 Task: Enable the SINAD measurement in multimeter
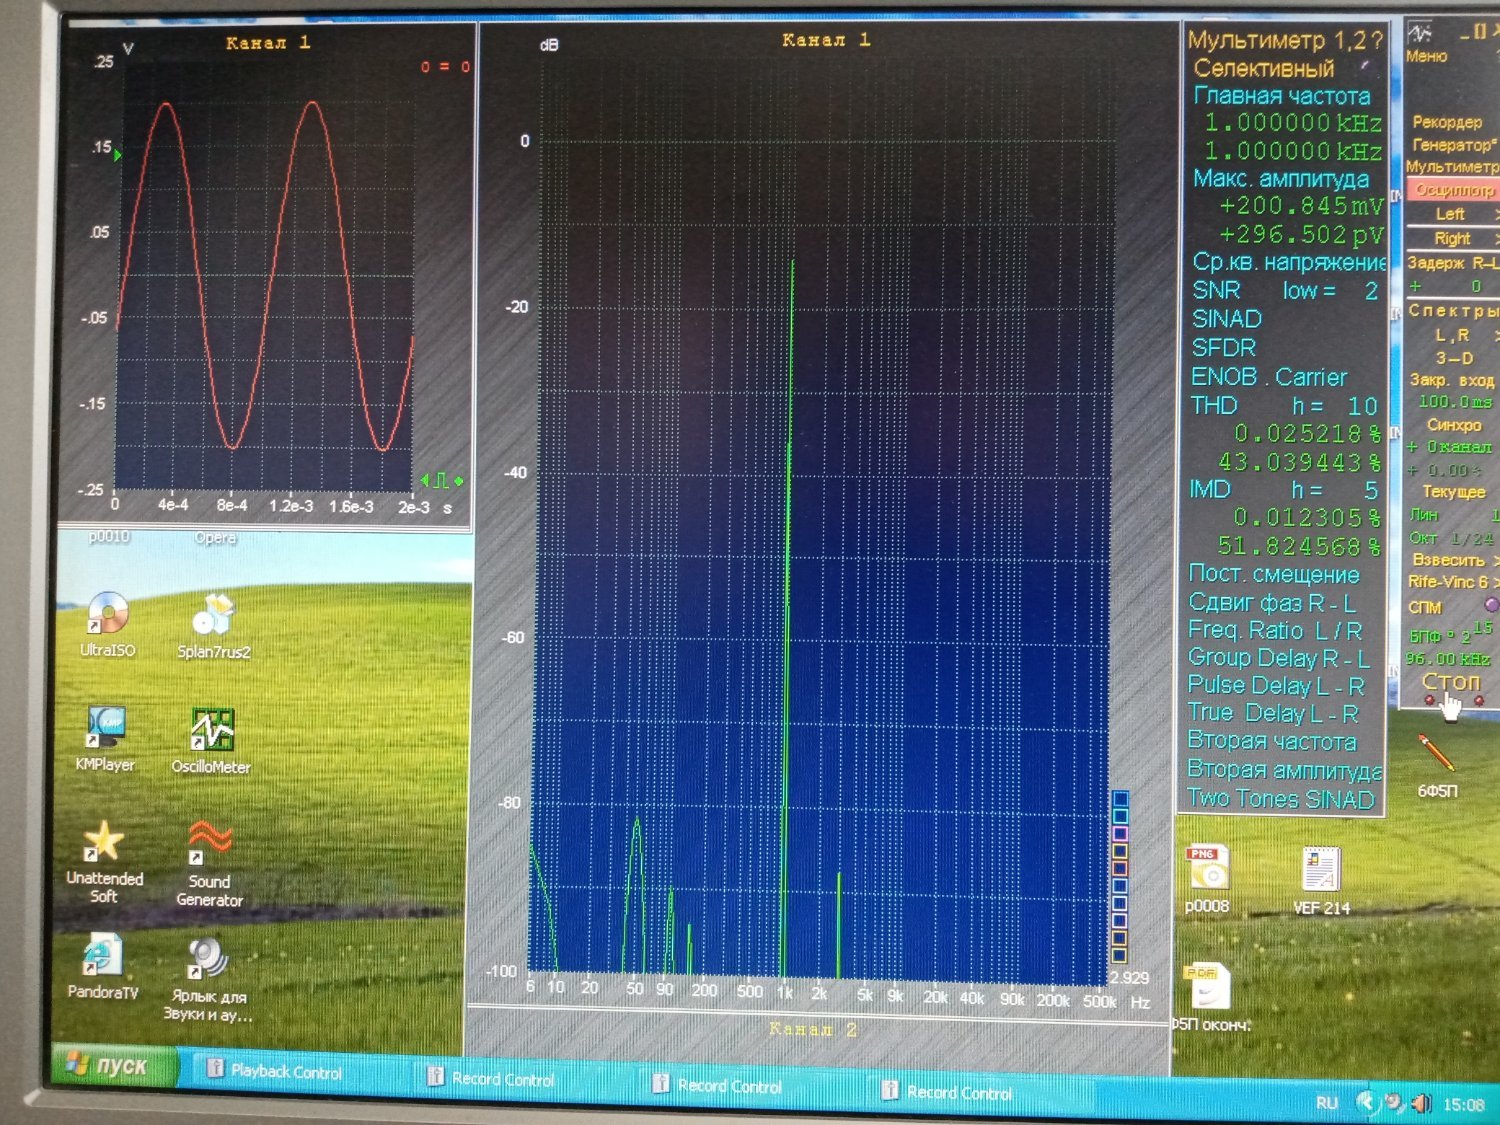click(1227, 319)
